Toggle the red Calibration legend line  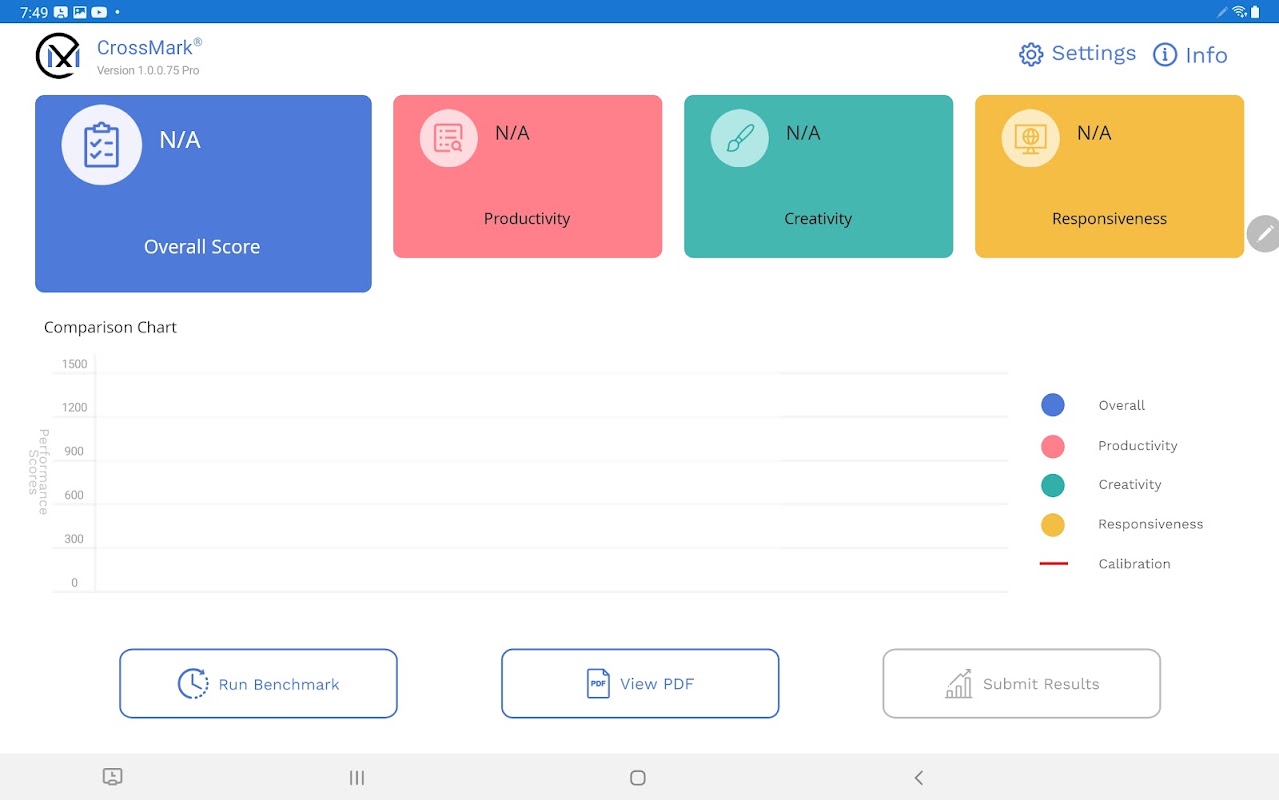click(1054, 564)
